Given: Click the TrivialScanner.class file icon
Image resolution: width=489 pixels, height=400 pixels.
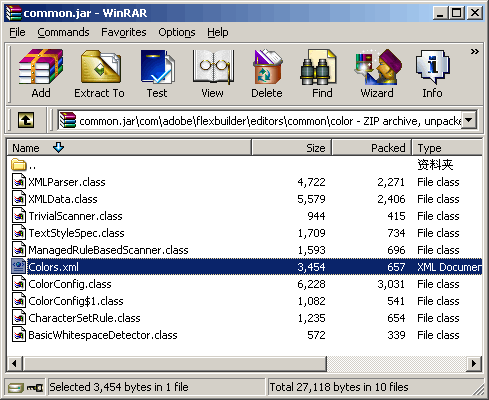Looking at the screenshot, I should tap(19, 216).
